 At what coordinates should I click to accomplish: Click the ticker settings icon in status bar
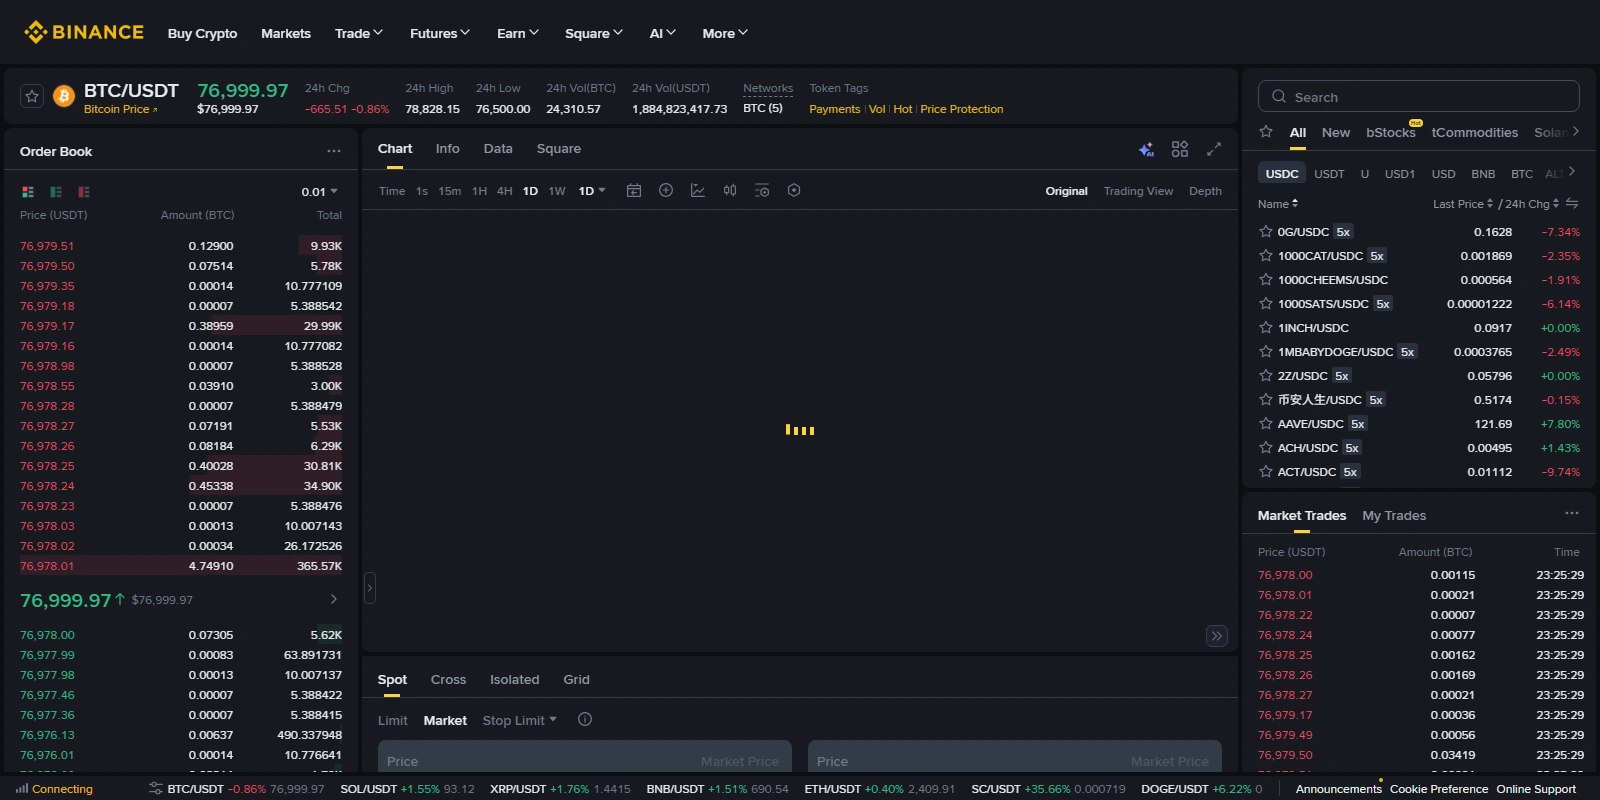(155, 788)
